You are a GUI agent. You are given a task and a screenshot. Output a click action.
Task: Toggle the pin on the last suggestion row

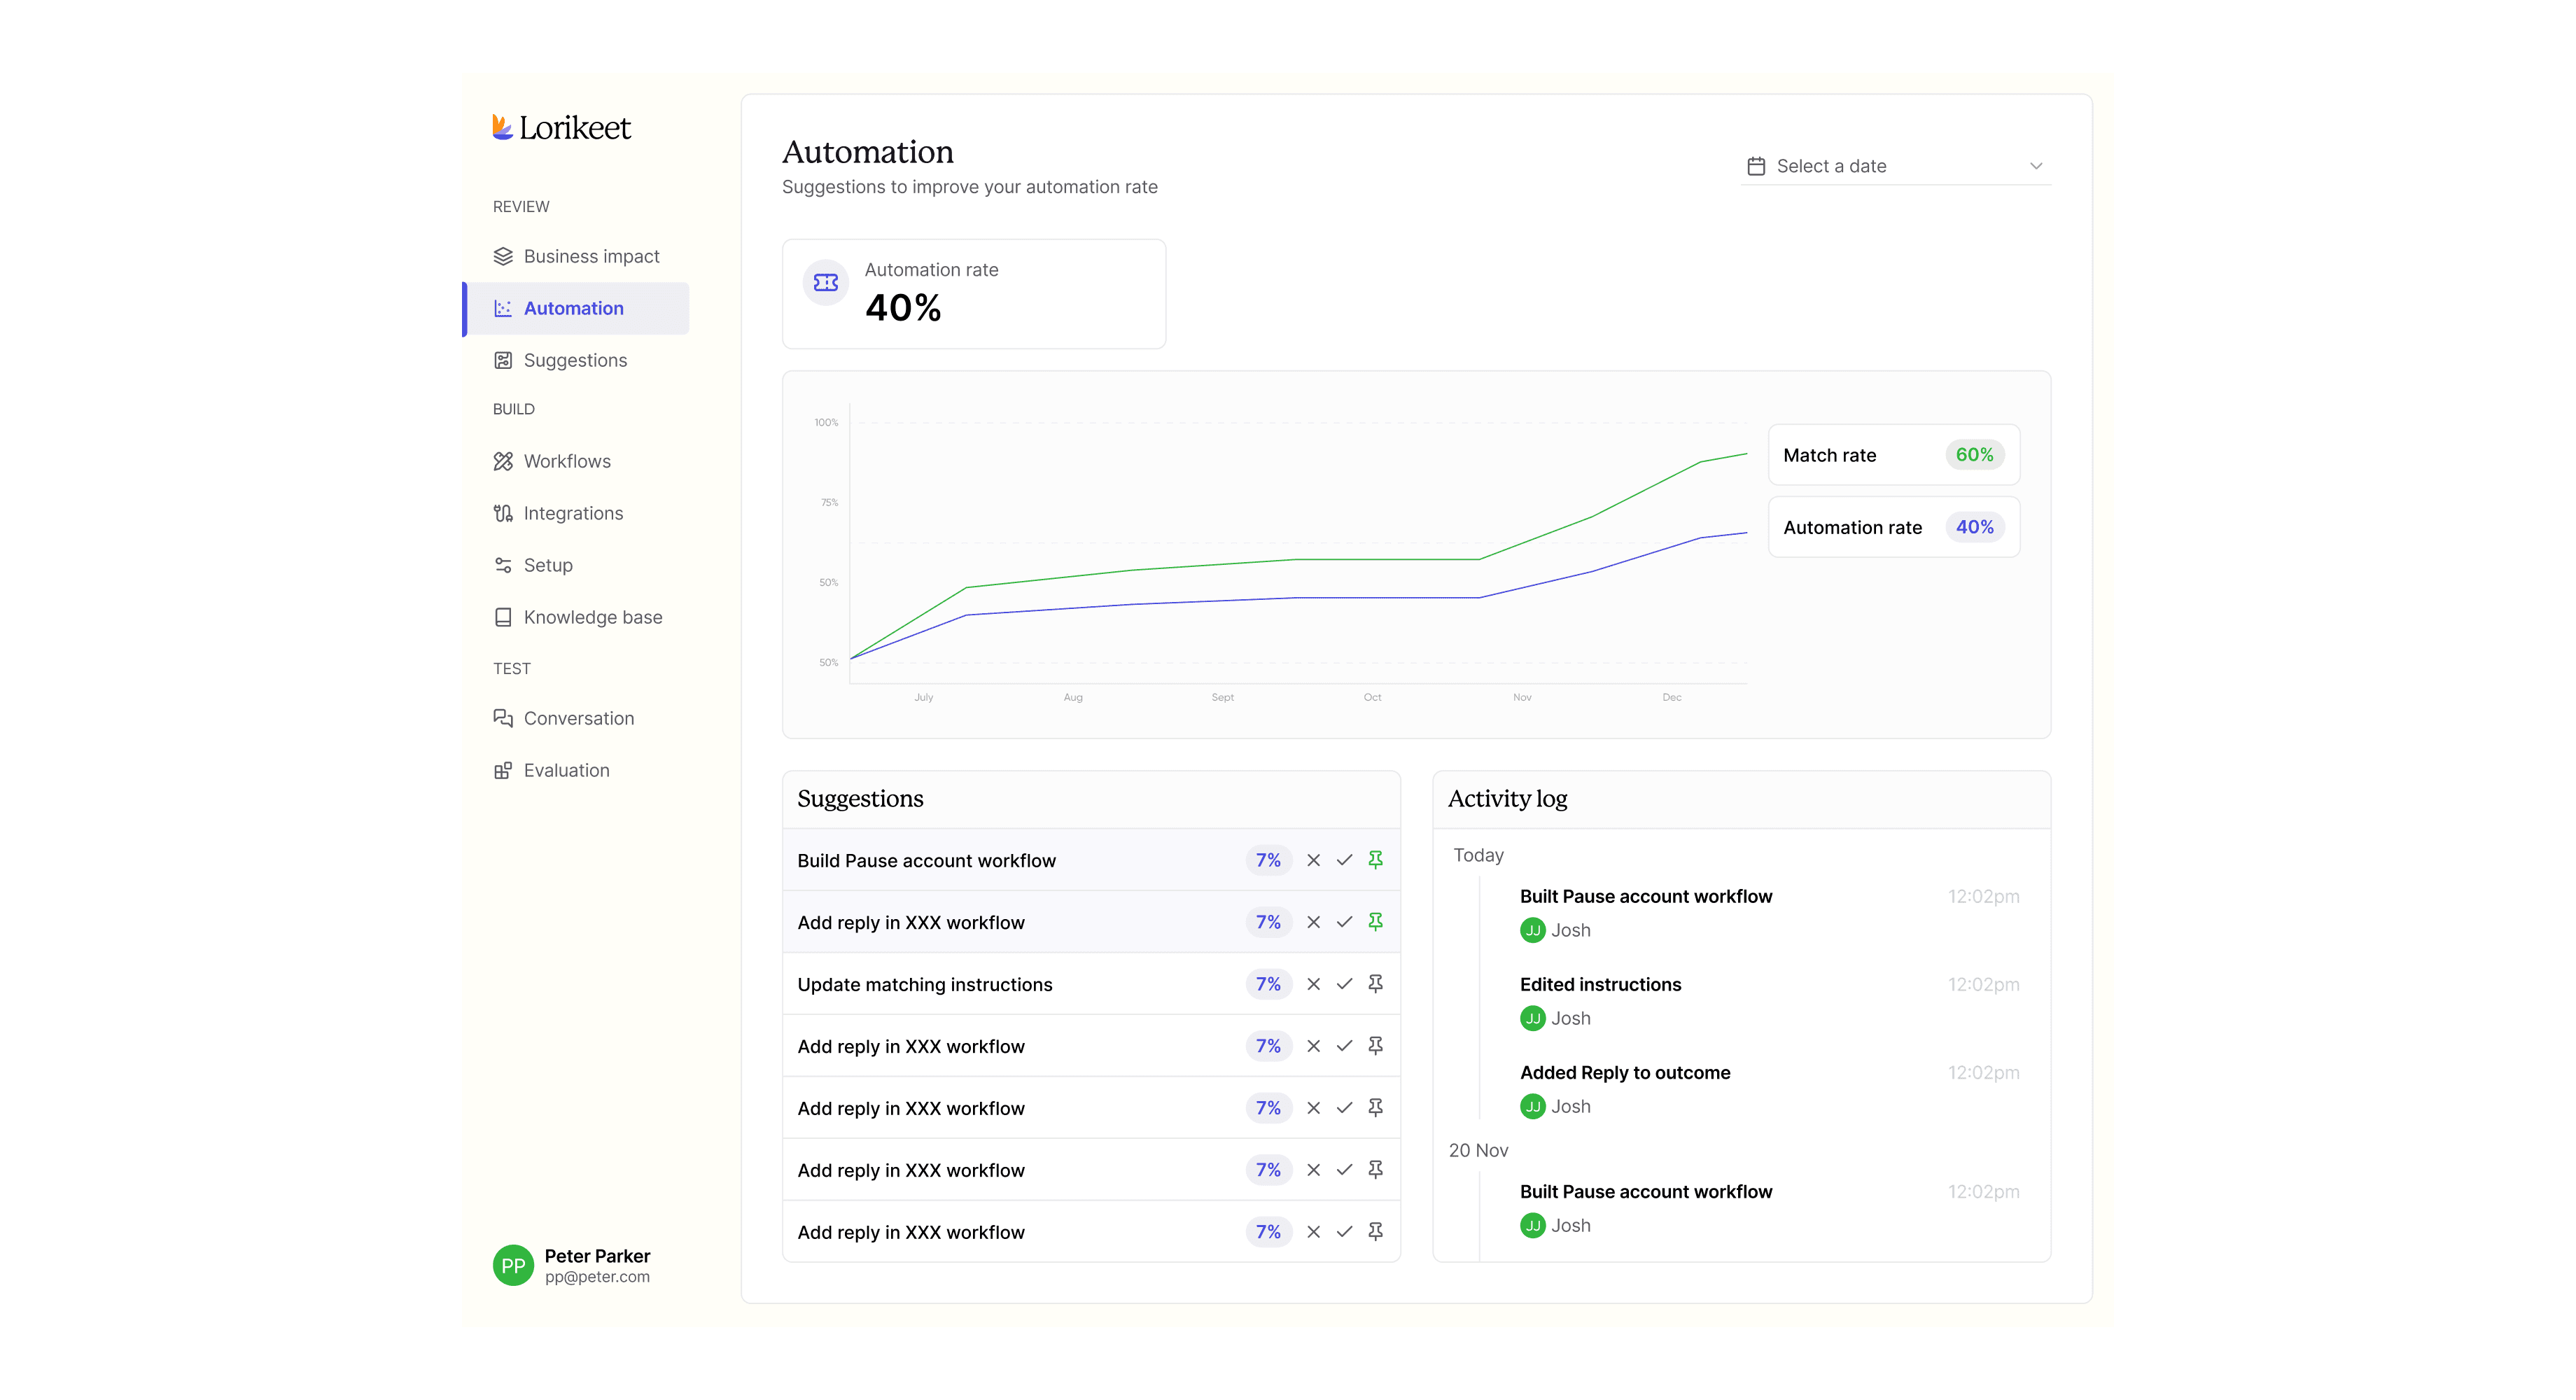[x=1375, y=1232]
